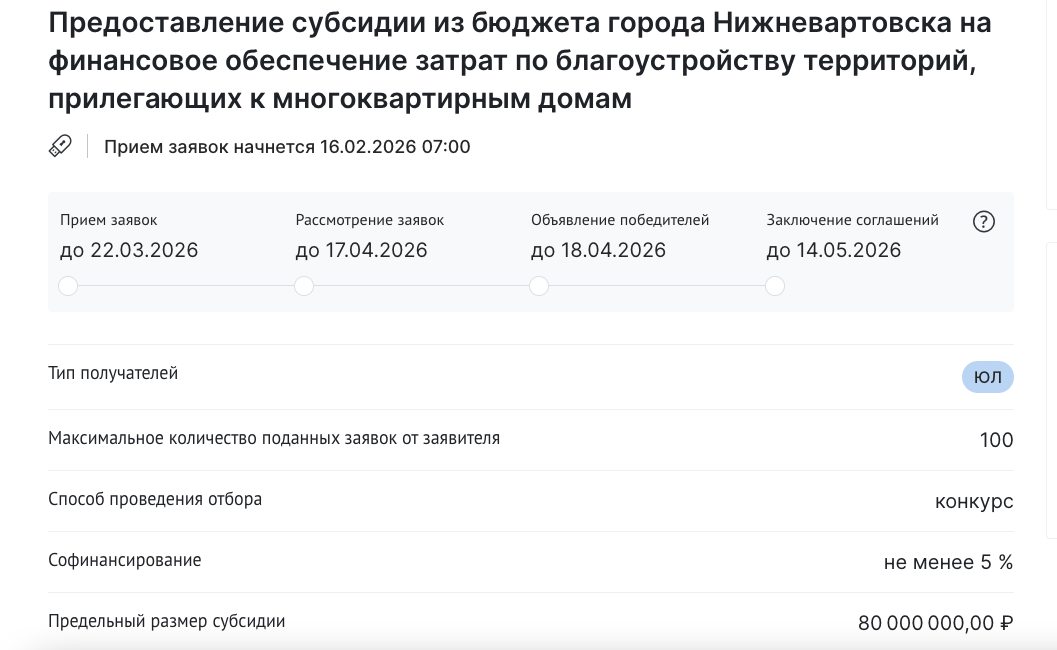
Task: Click the maximum applications value 100
Action: point(996,440)
